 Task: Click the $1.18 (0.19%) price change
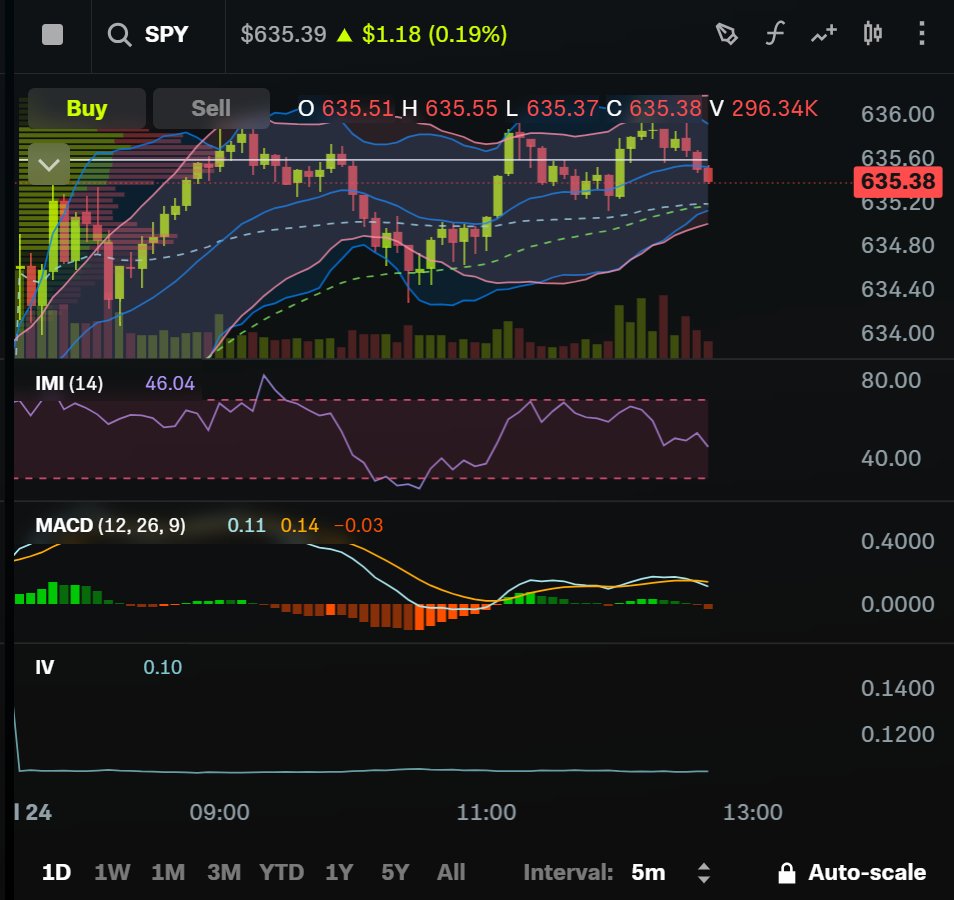tap(434, 34)
